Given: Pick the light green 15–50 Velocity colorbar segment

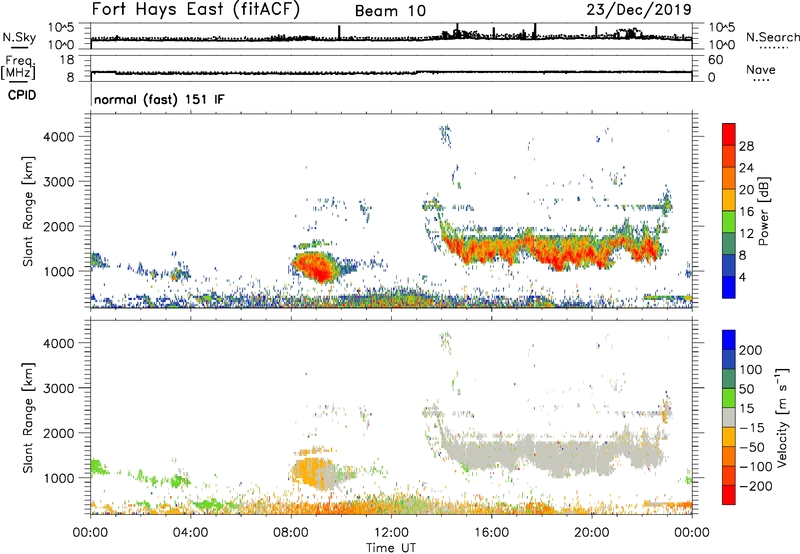Looking at the screenshot, I should [729, 398].
